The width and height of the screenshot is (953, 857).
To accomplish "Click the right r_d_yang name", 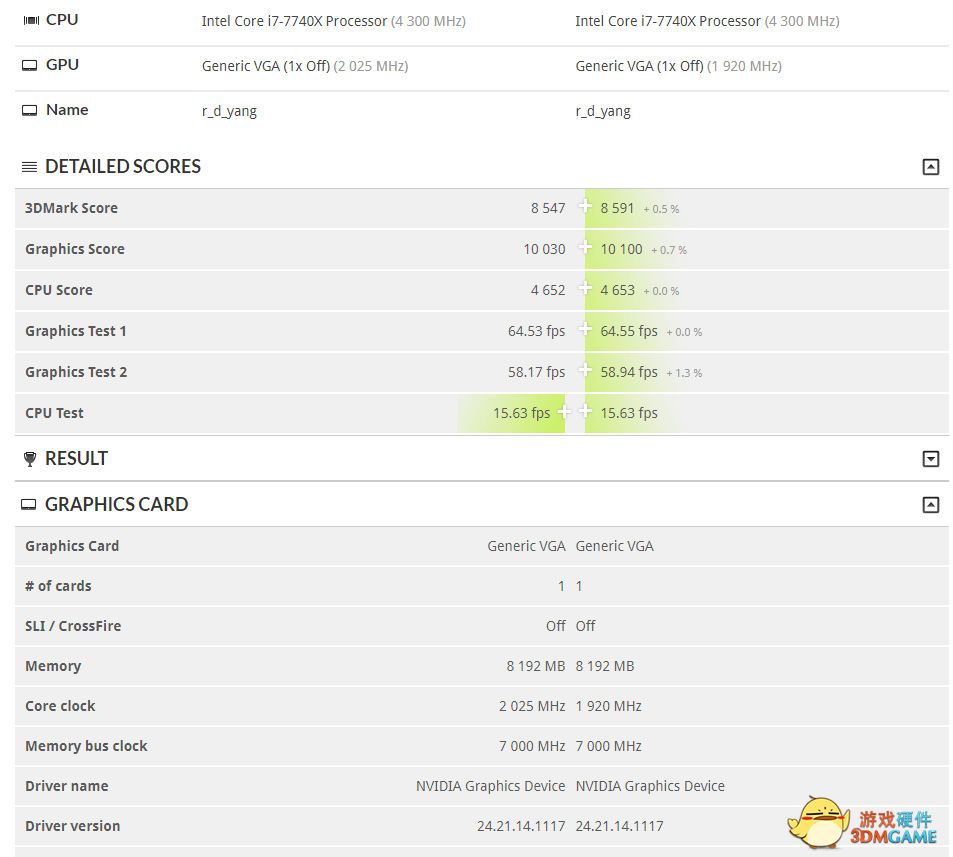I will (603, 111).
